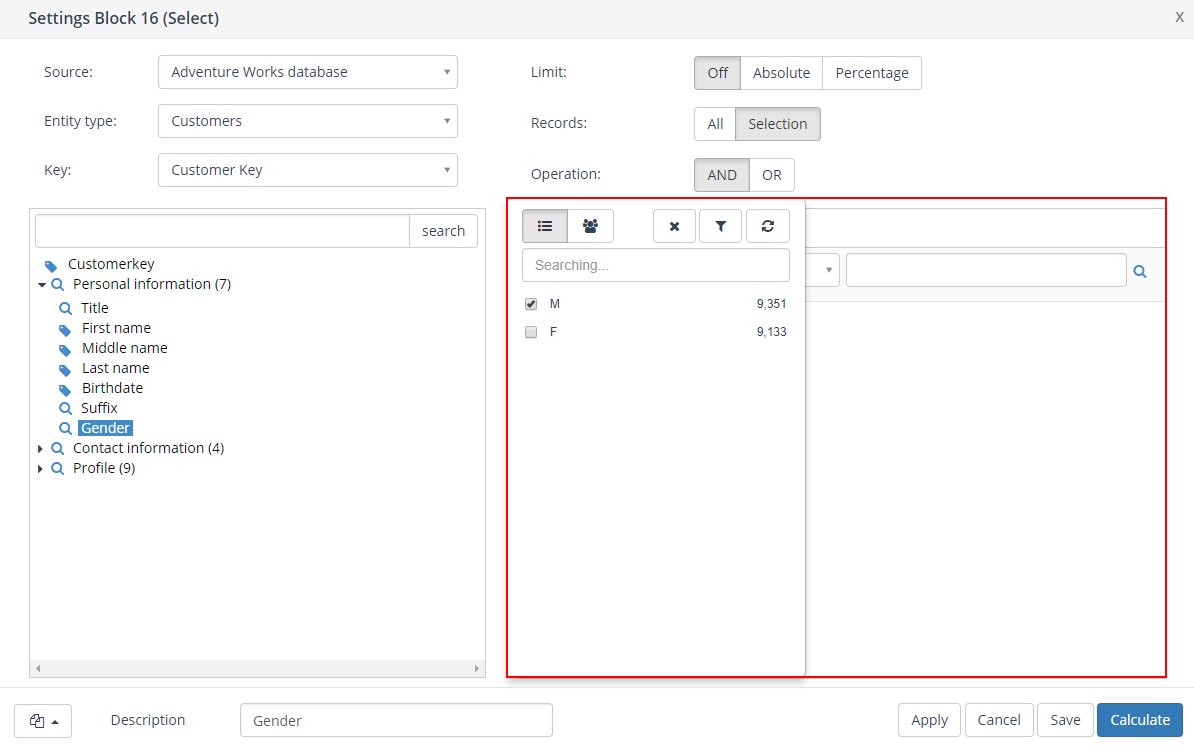
Task: Click the filter funnel icon
Action: 720,226
